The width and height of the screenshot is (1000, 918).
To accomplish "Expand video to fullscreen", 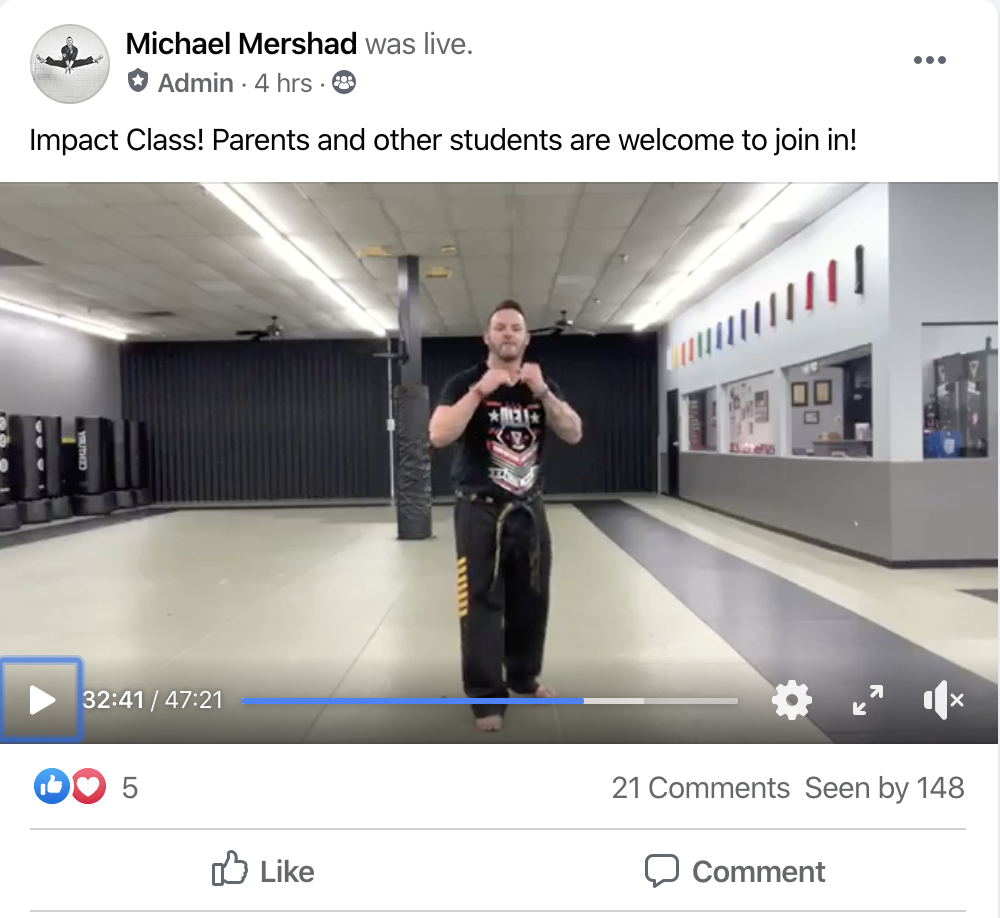I will [x=867, y=700].
